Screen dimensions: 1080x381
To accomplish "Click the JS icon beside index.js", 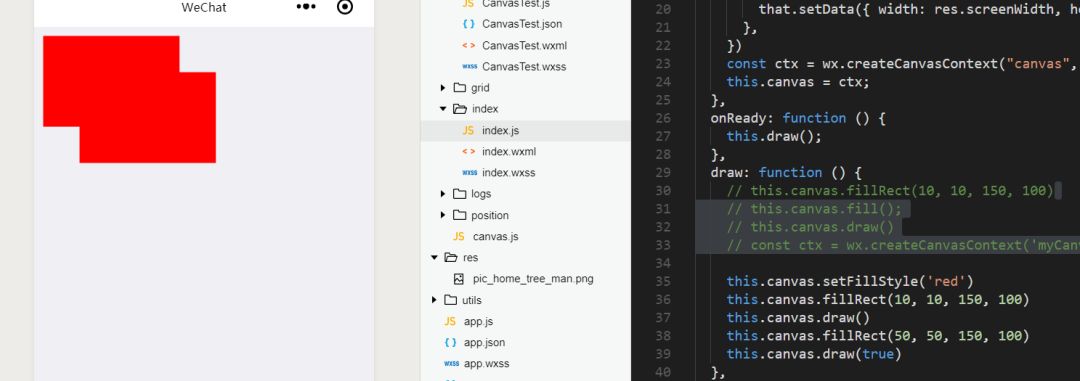I will click(468, 130).
